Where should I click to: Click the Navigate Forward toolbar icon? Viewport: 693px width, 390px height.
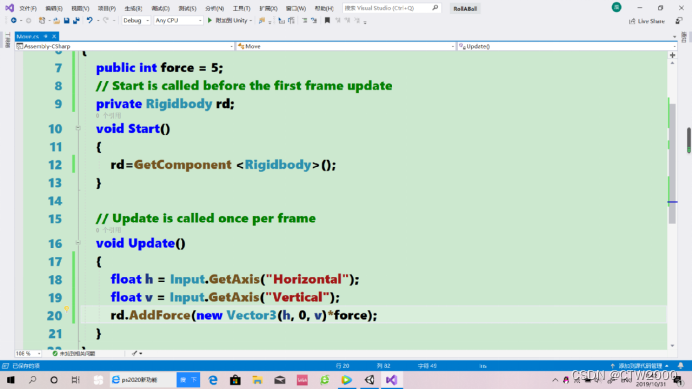(28, 20)
